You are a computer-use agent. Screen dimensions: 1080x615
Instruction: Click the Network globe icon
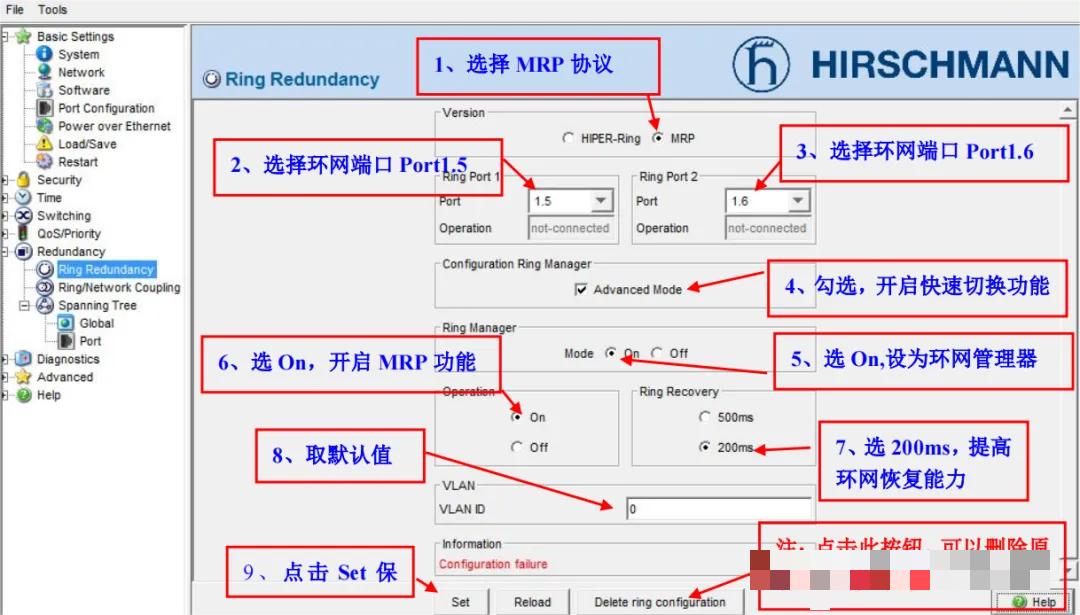[45, 72]
